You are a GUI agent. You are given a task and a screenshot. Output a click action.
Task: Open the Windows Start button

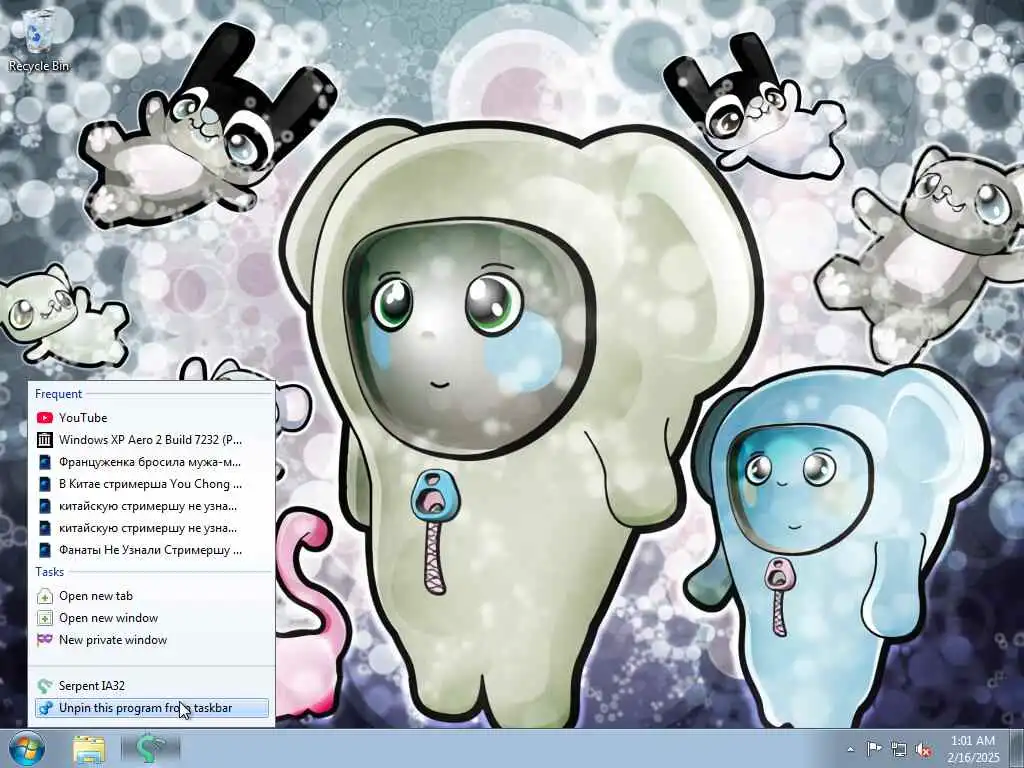pyautogui.click(x=27, y=748)
